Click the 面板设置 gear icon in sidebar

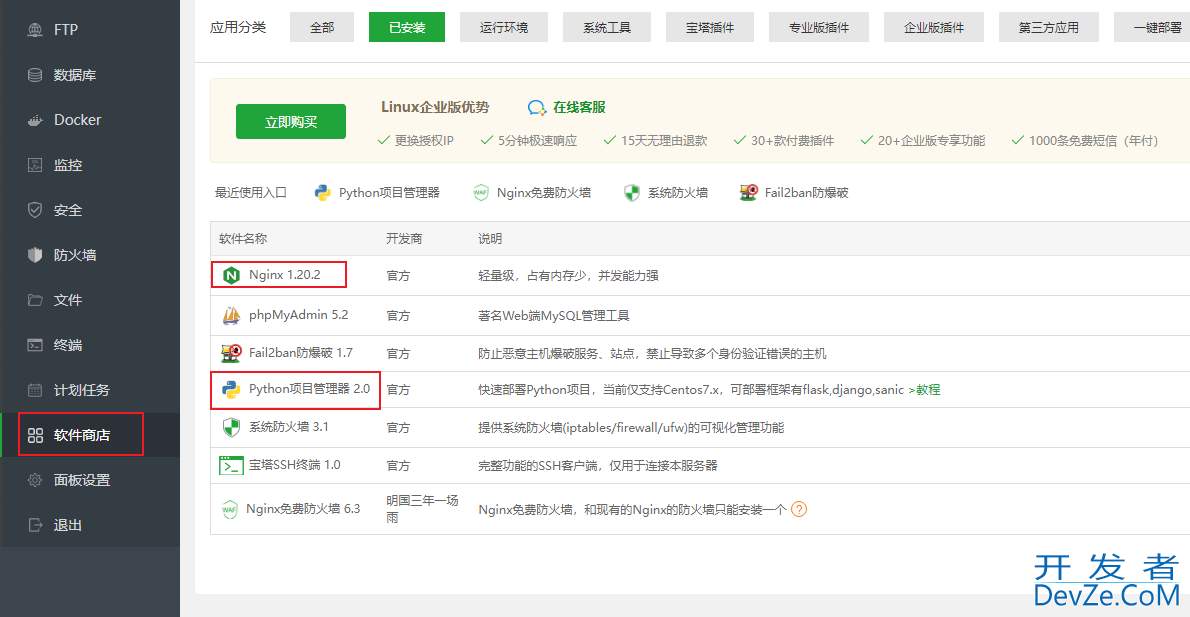point(35,480)
